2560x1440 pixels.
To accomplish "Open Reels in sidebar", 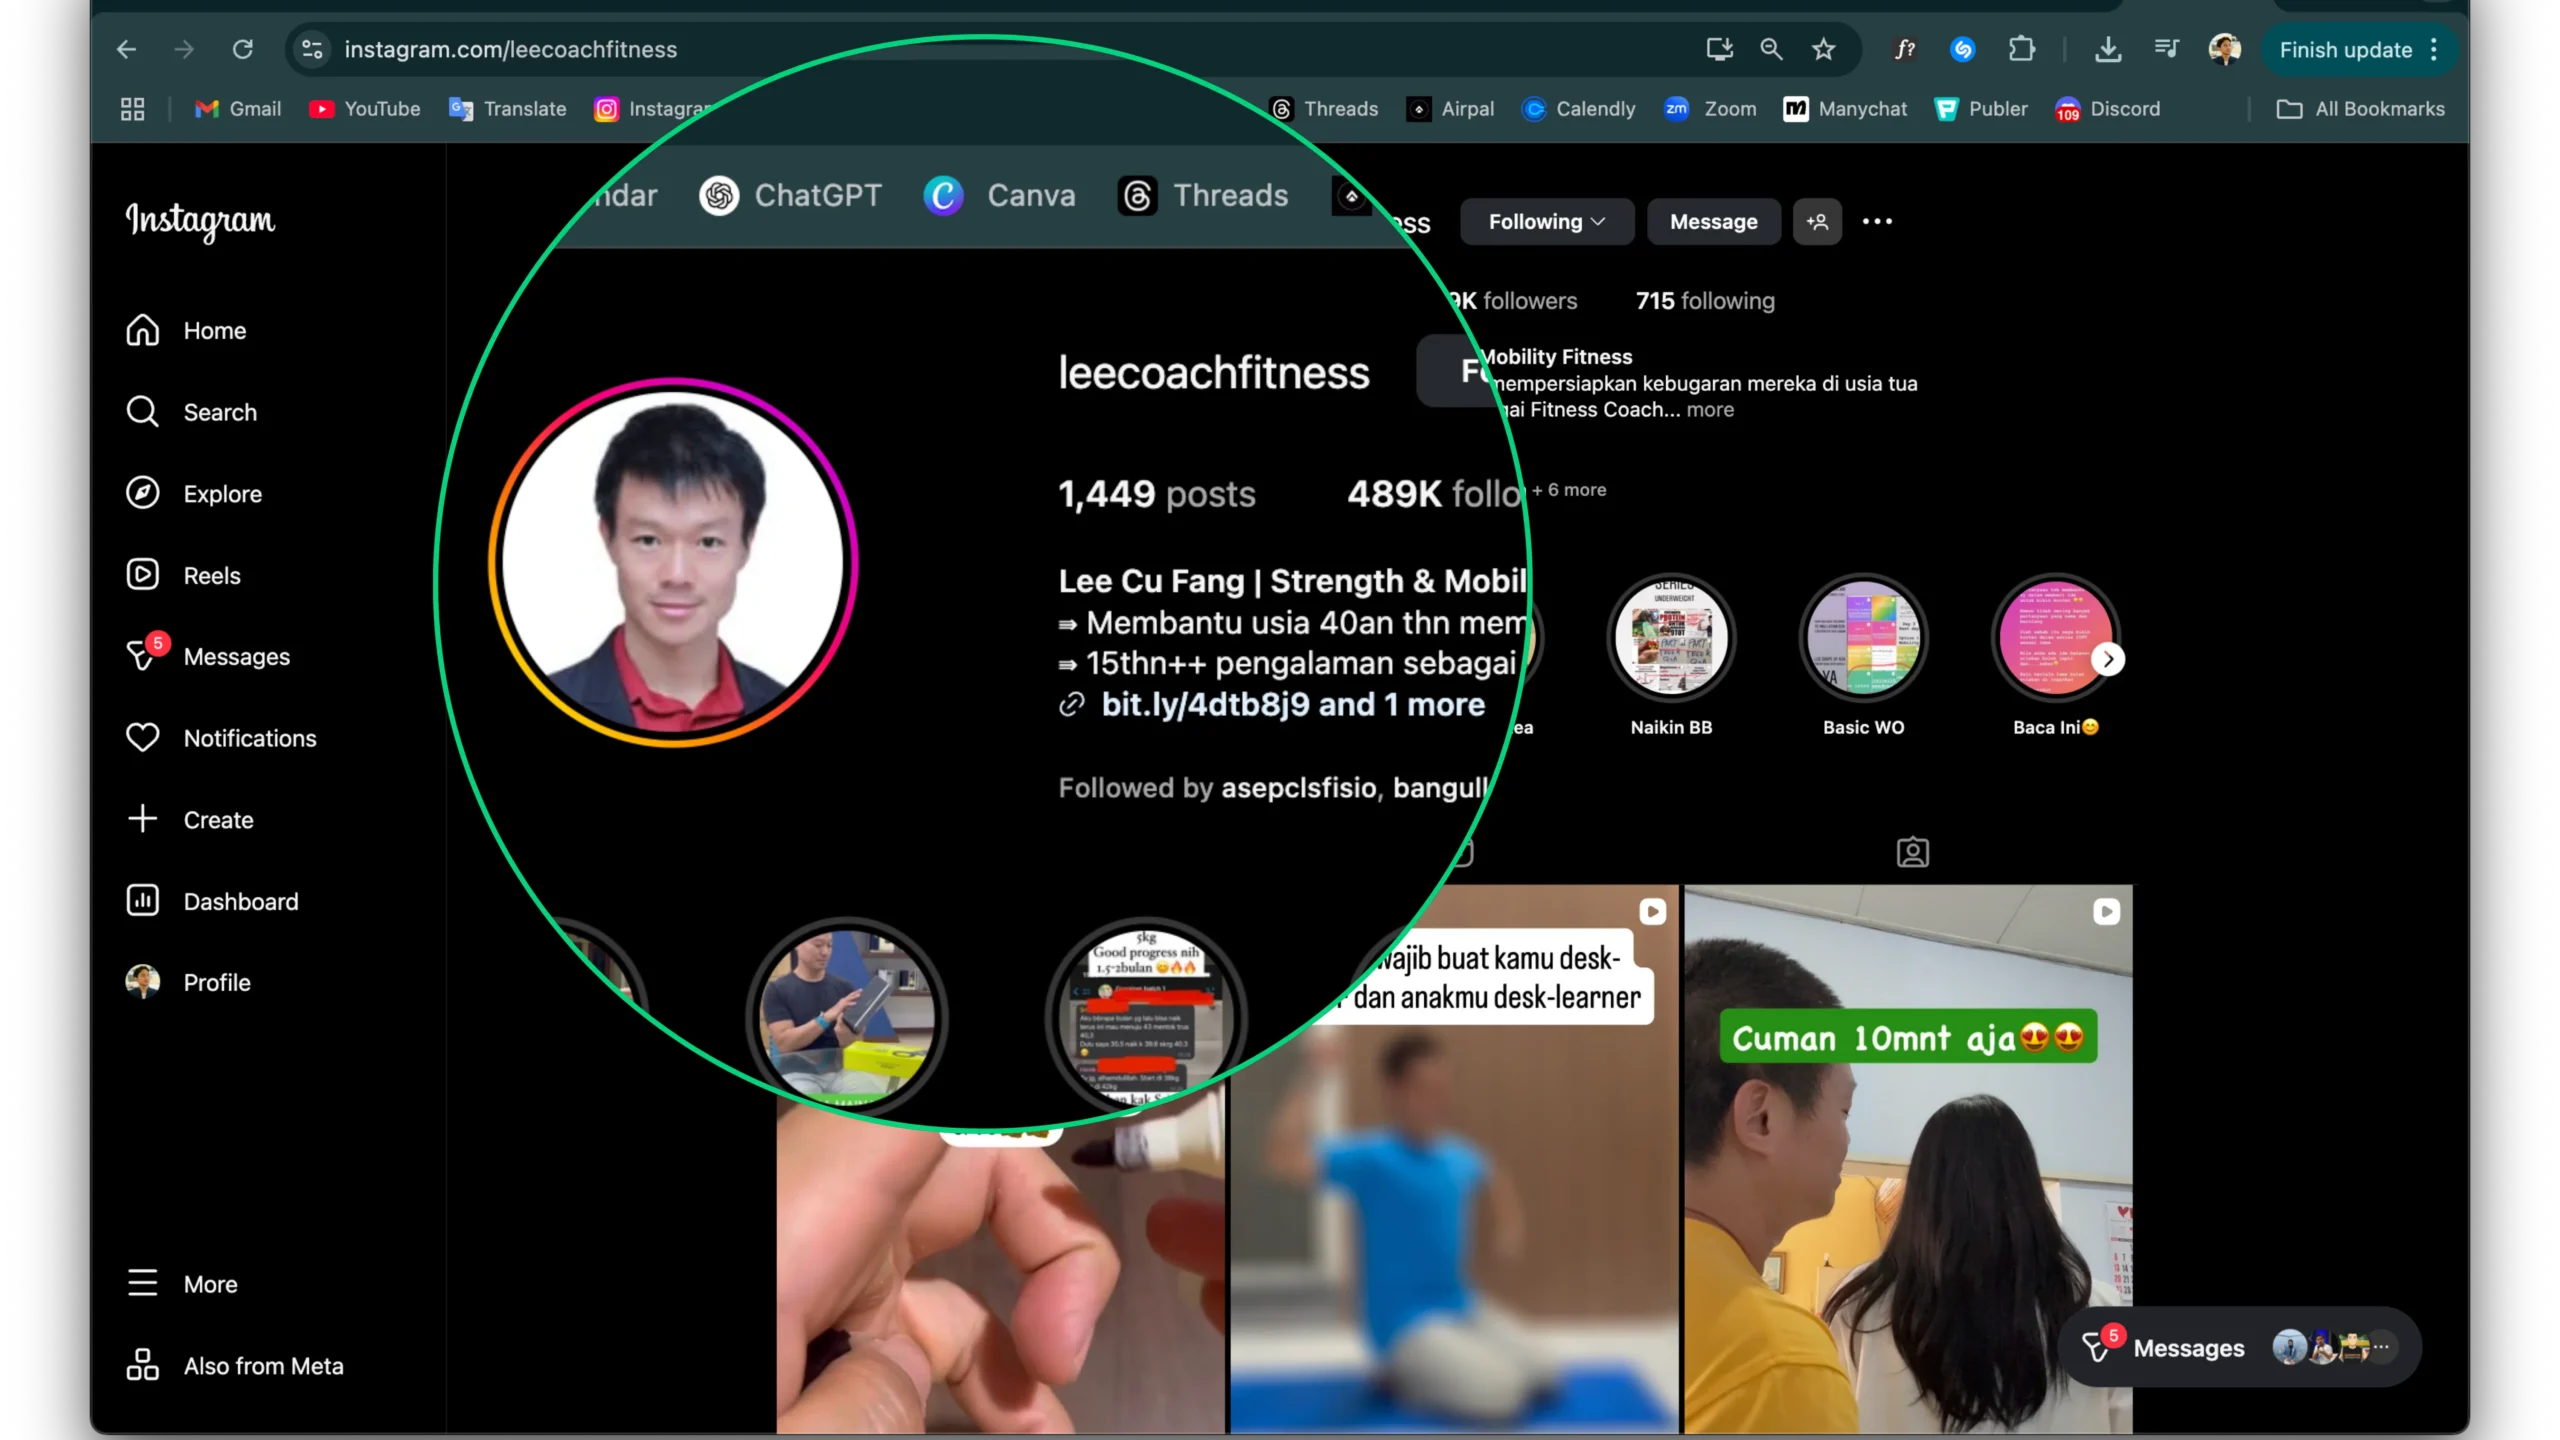I will 183,575.
